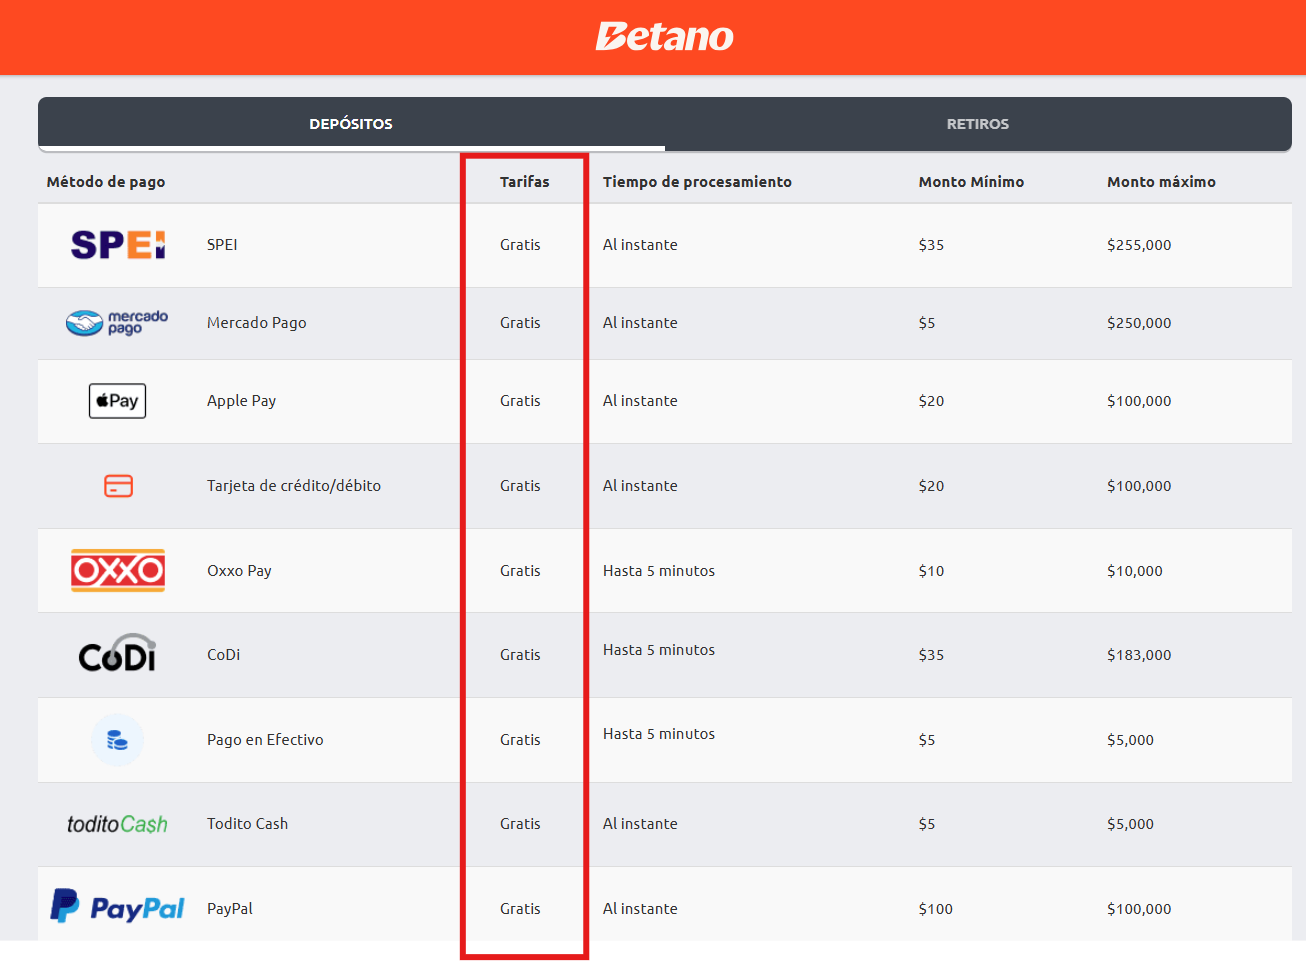Click the Gratis fee in Mercado Pago row
The height and width of the screenshot is (961, 1306).
click(520, 323)
